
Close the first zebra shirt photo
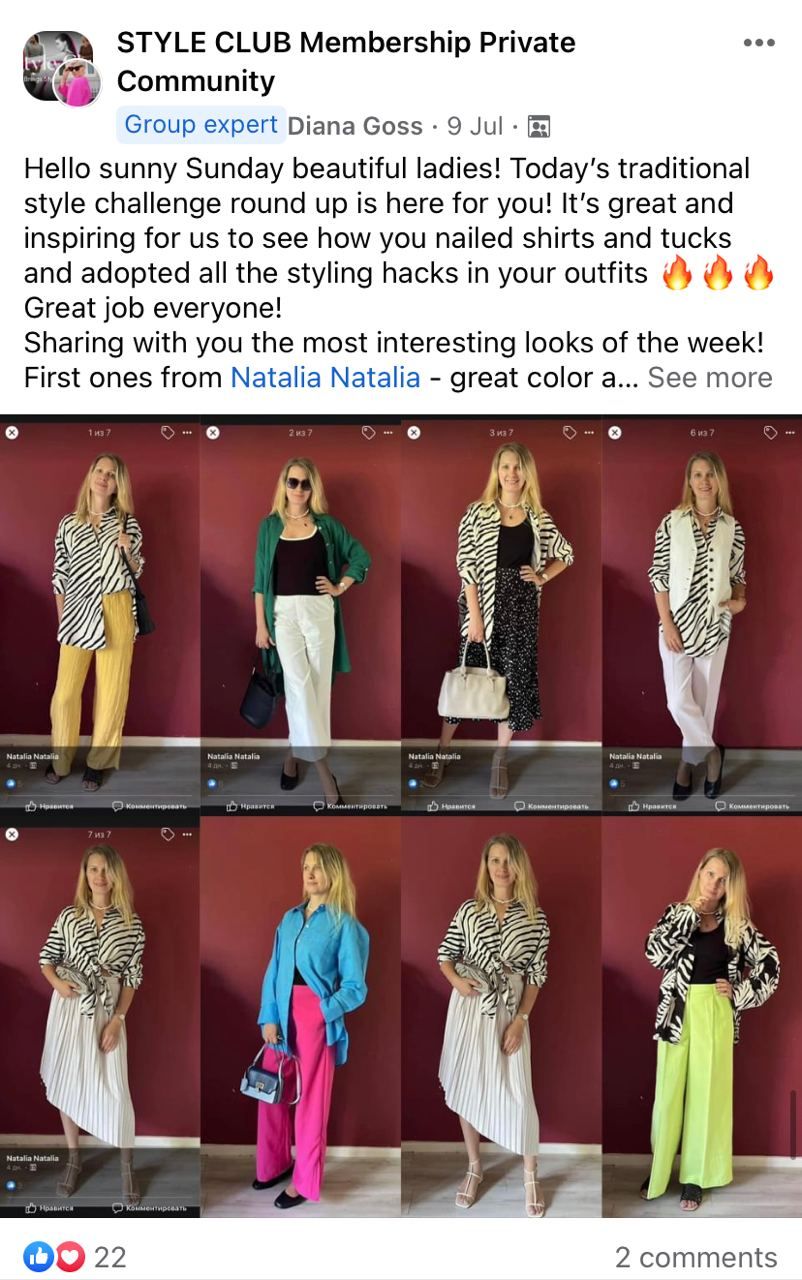point(12,433)
